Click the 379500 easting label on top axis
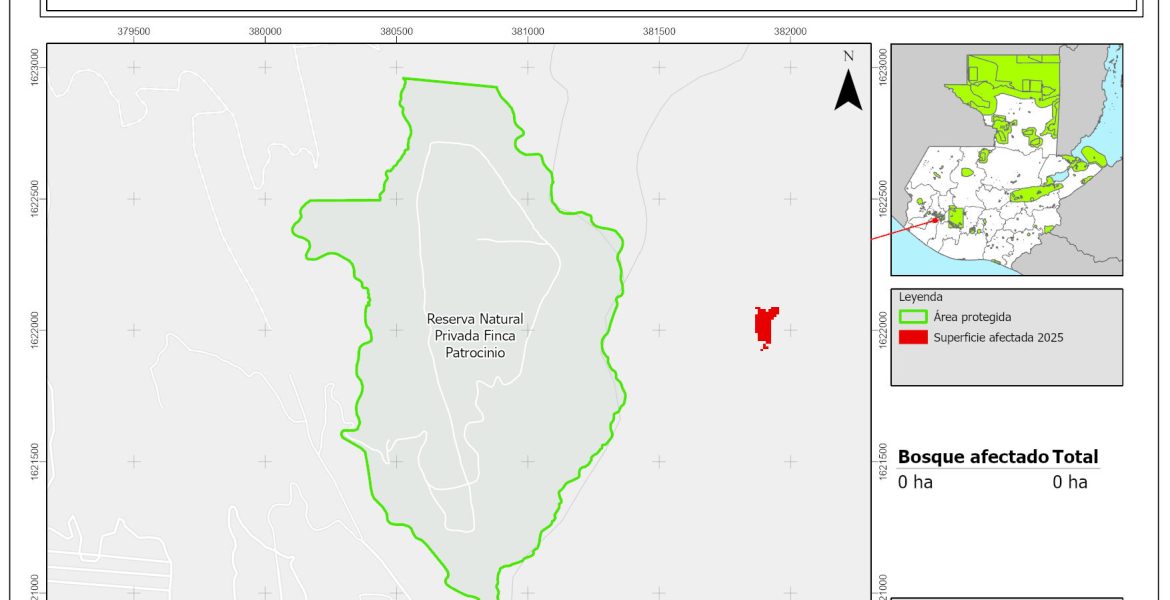 pyautogui.click(x=134, y=32)
